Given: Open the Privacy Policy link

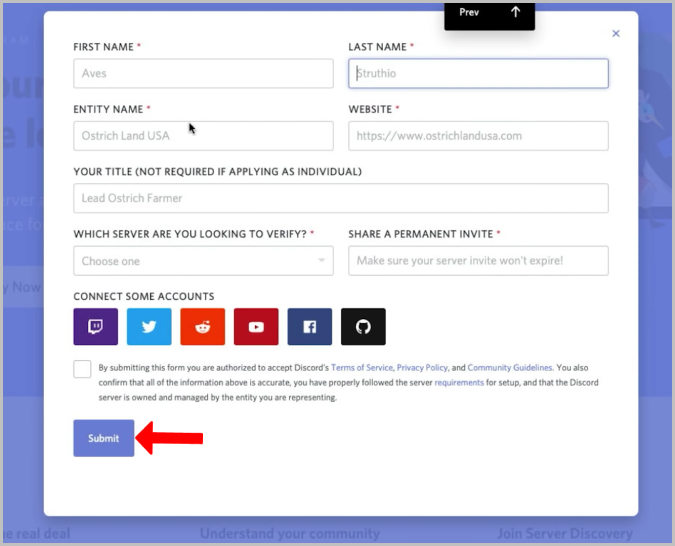Looking at the screenshot, I should [x=422, y=368].
